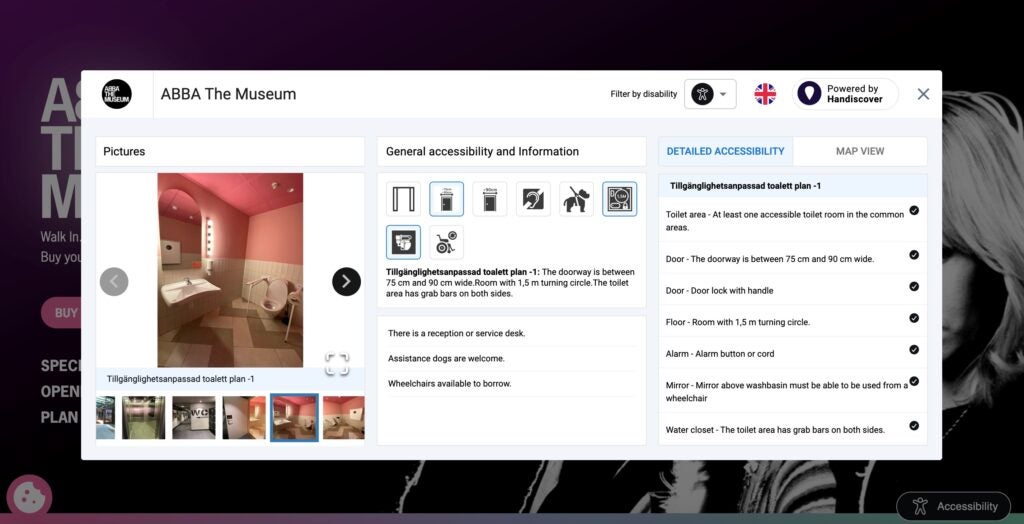Expand the image to fullscreen
This screenshot has height=524, width=1024.
click(x=337, y=364)
